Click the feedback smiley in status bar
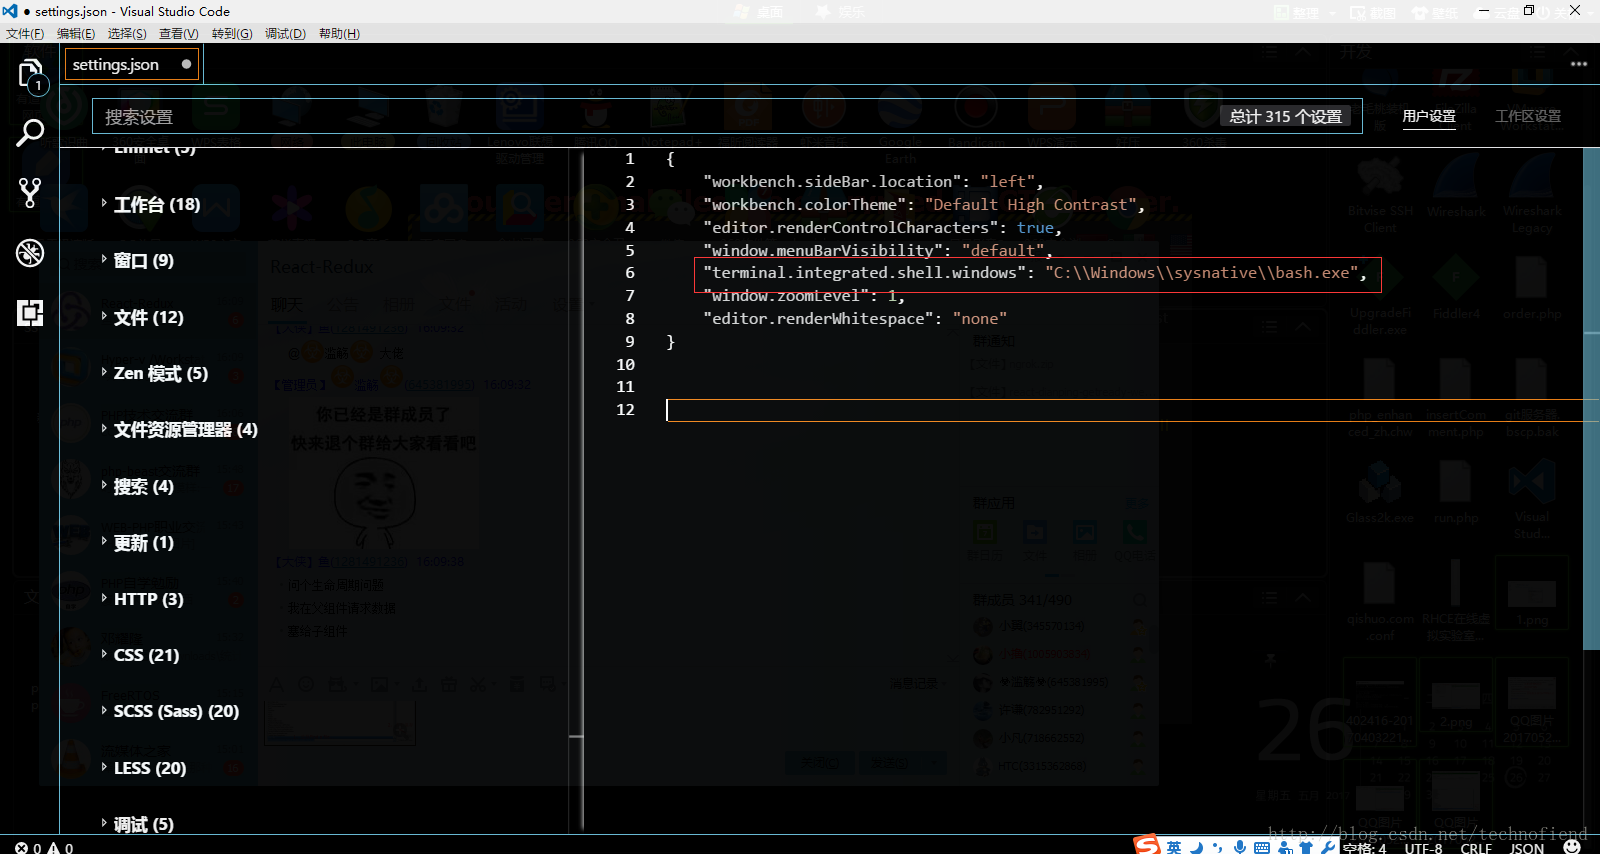Viewport: 1600px width, 854px height. (1572, 846)
